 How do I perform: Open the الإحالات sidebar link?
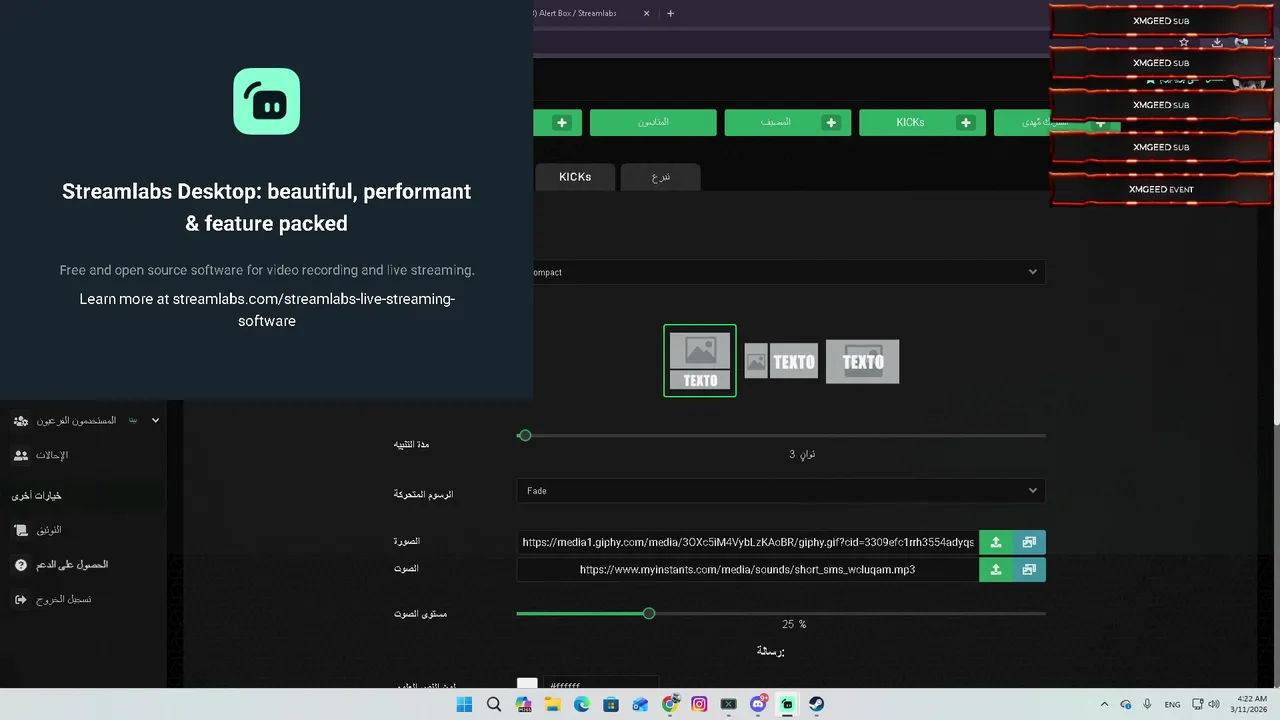point(52,455)
